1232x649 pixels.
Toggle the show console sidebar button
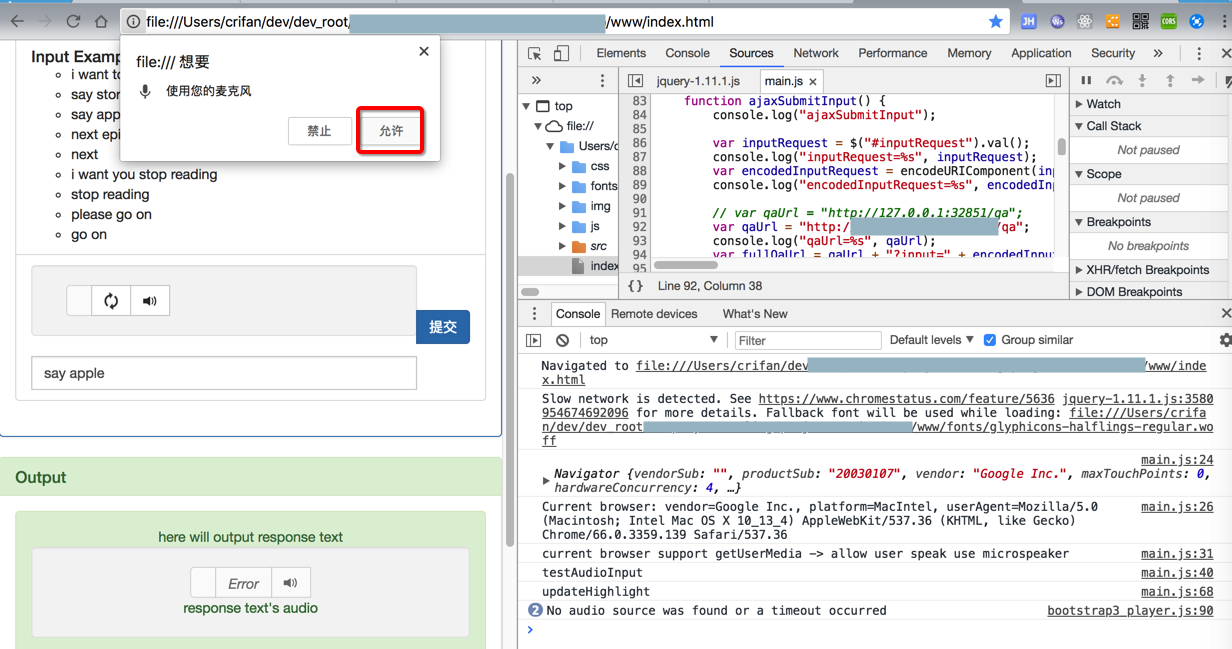534,341
